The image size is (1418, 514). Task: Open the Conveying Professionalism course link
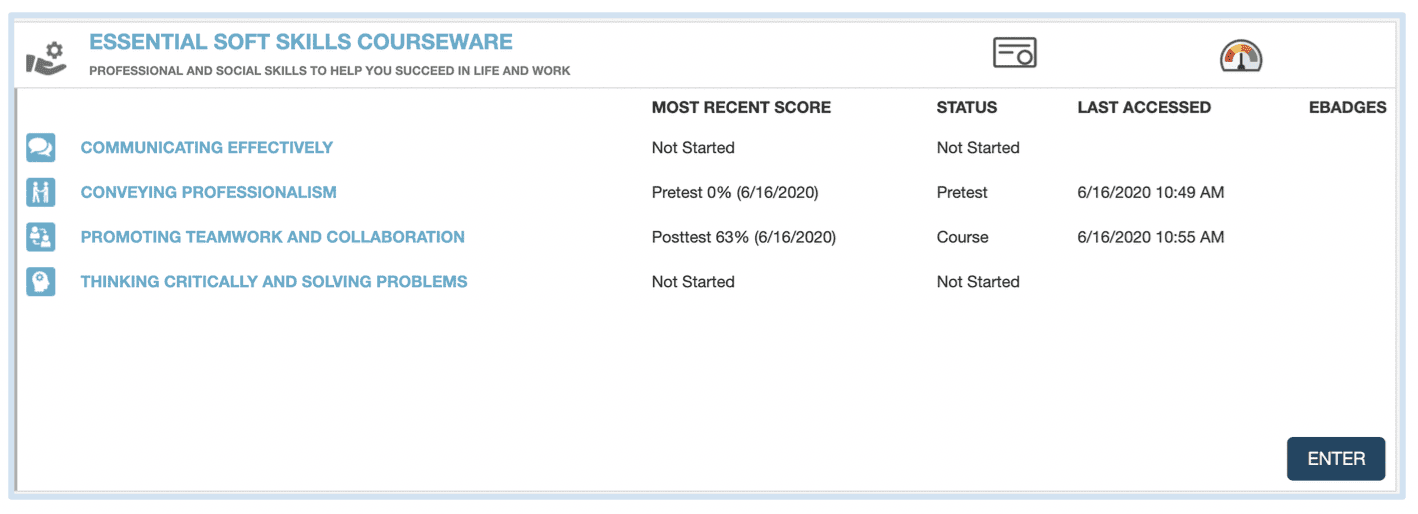click(209, 192)
